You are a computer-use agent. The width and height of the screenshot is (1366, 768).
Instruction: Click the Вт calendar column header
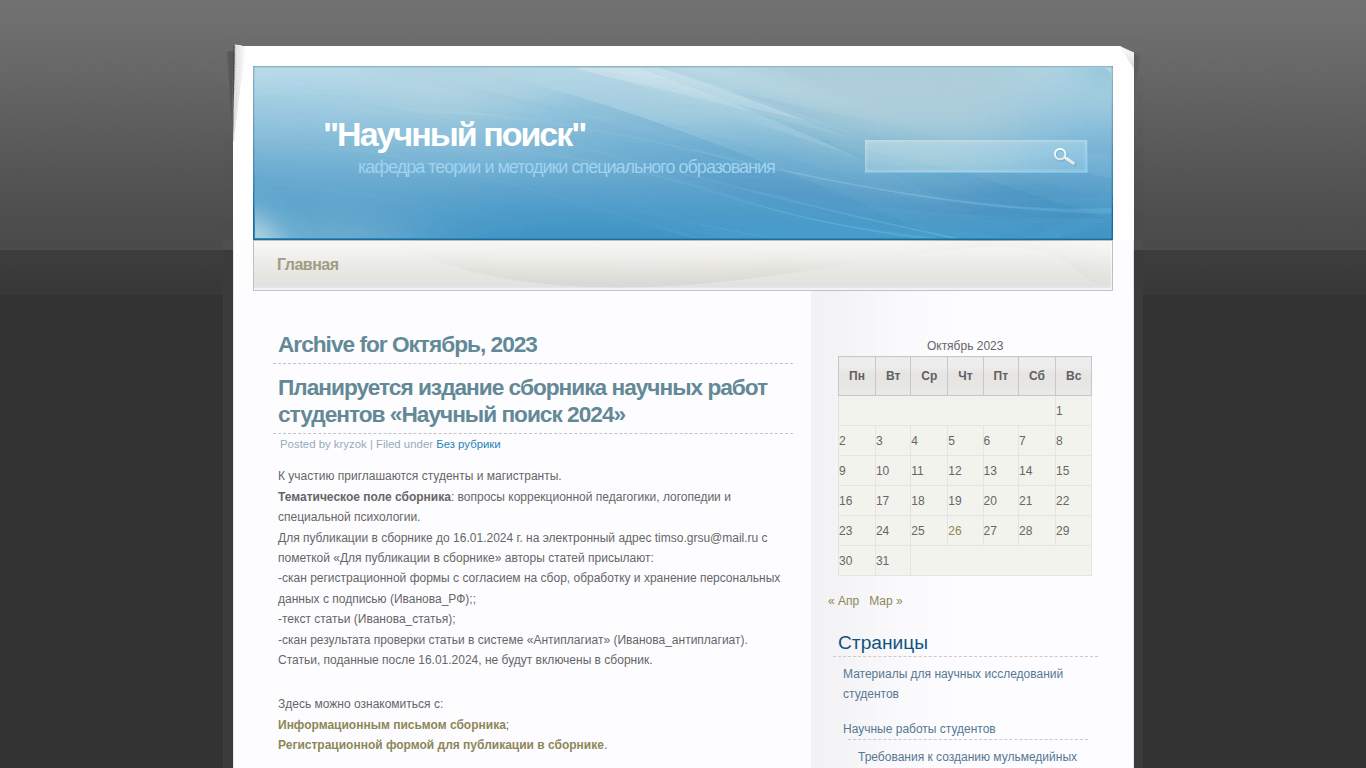point(893,376)
